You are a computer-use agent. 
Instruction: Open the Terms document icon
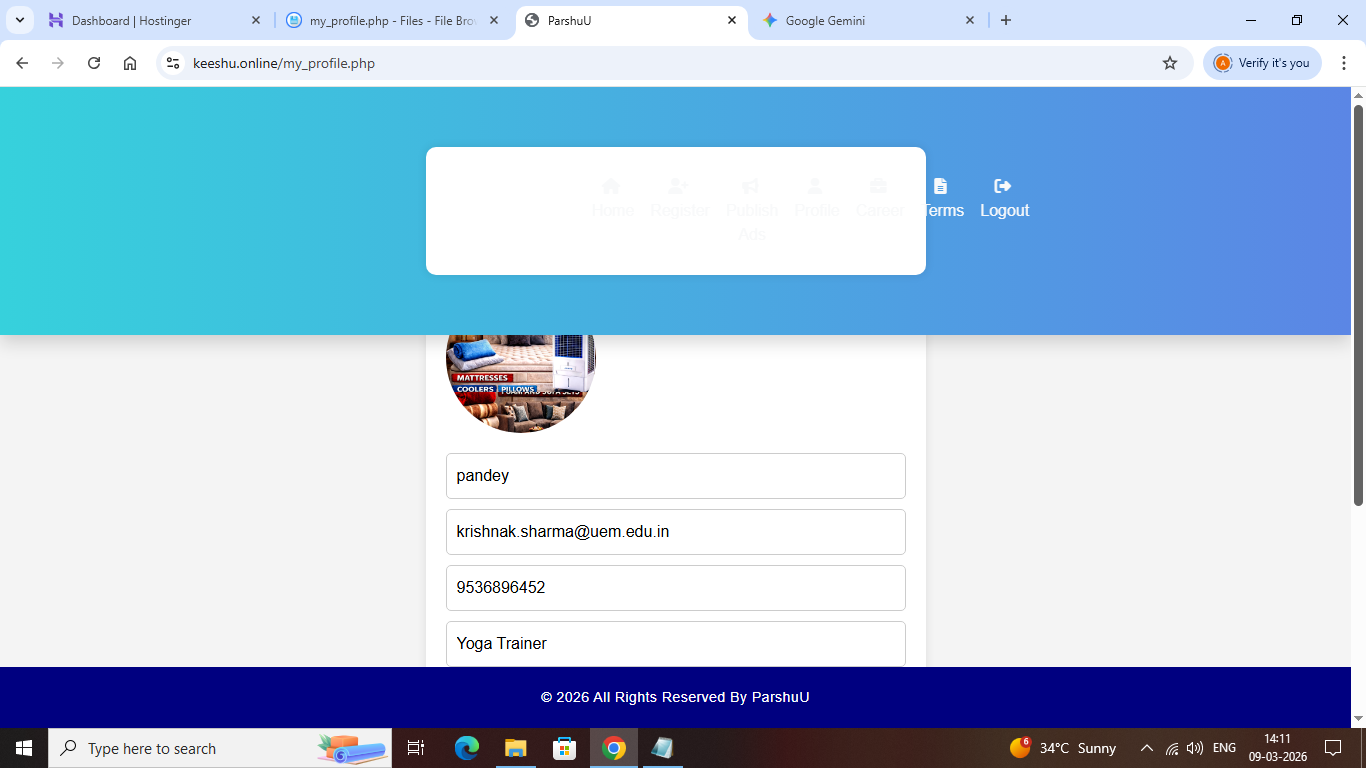[x=940, y=186]
